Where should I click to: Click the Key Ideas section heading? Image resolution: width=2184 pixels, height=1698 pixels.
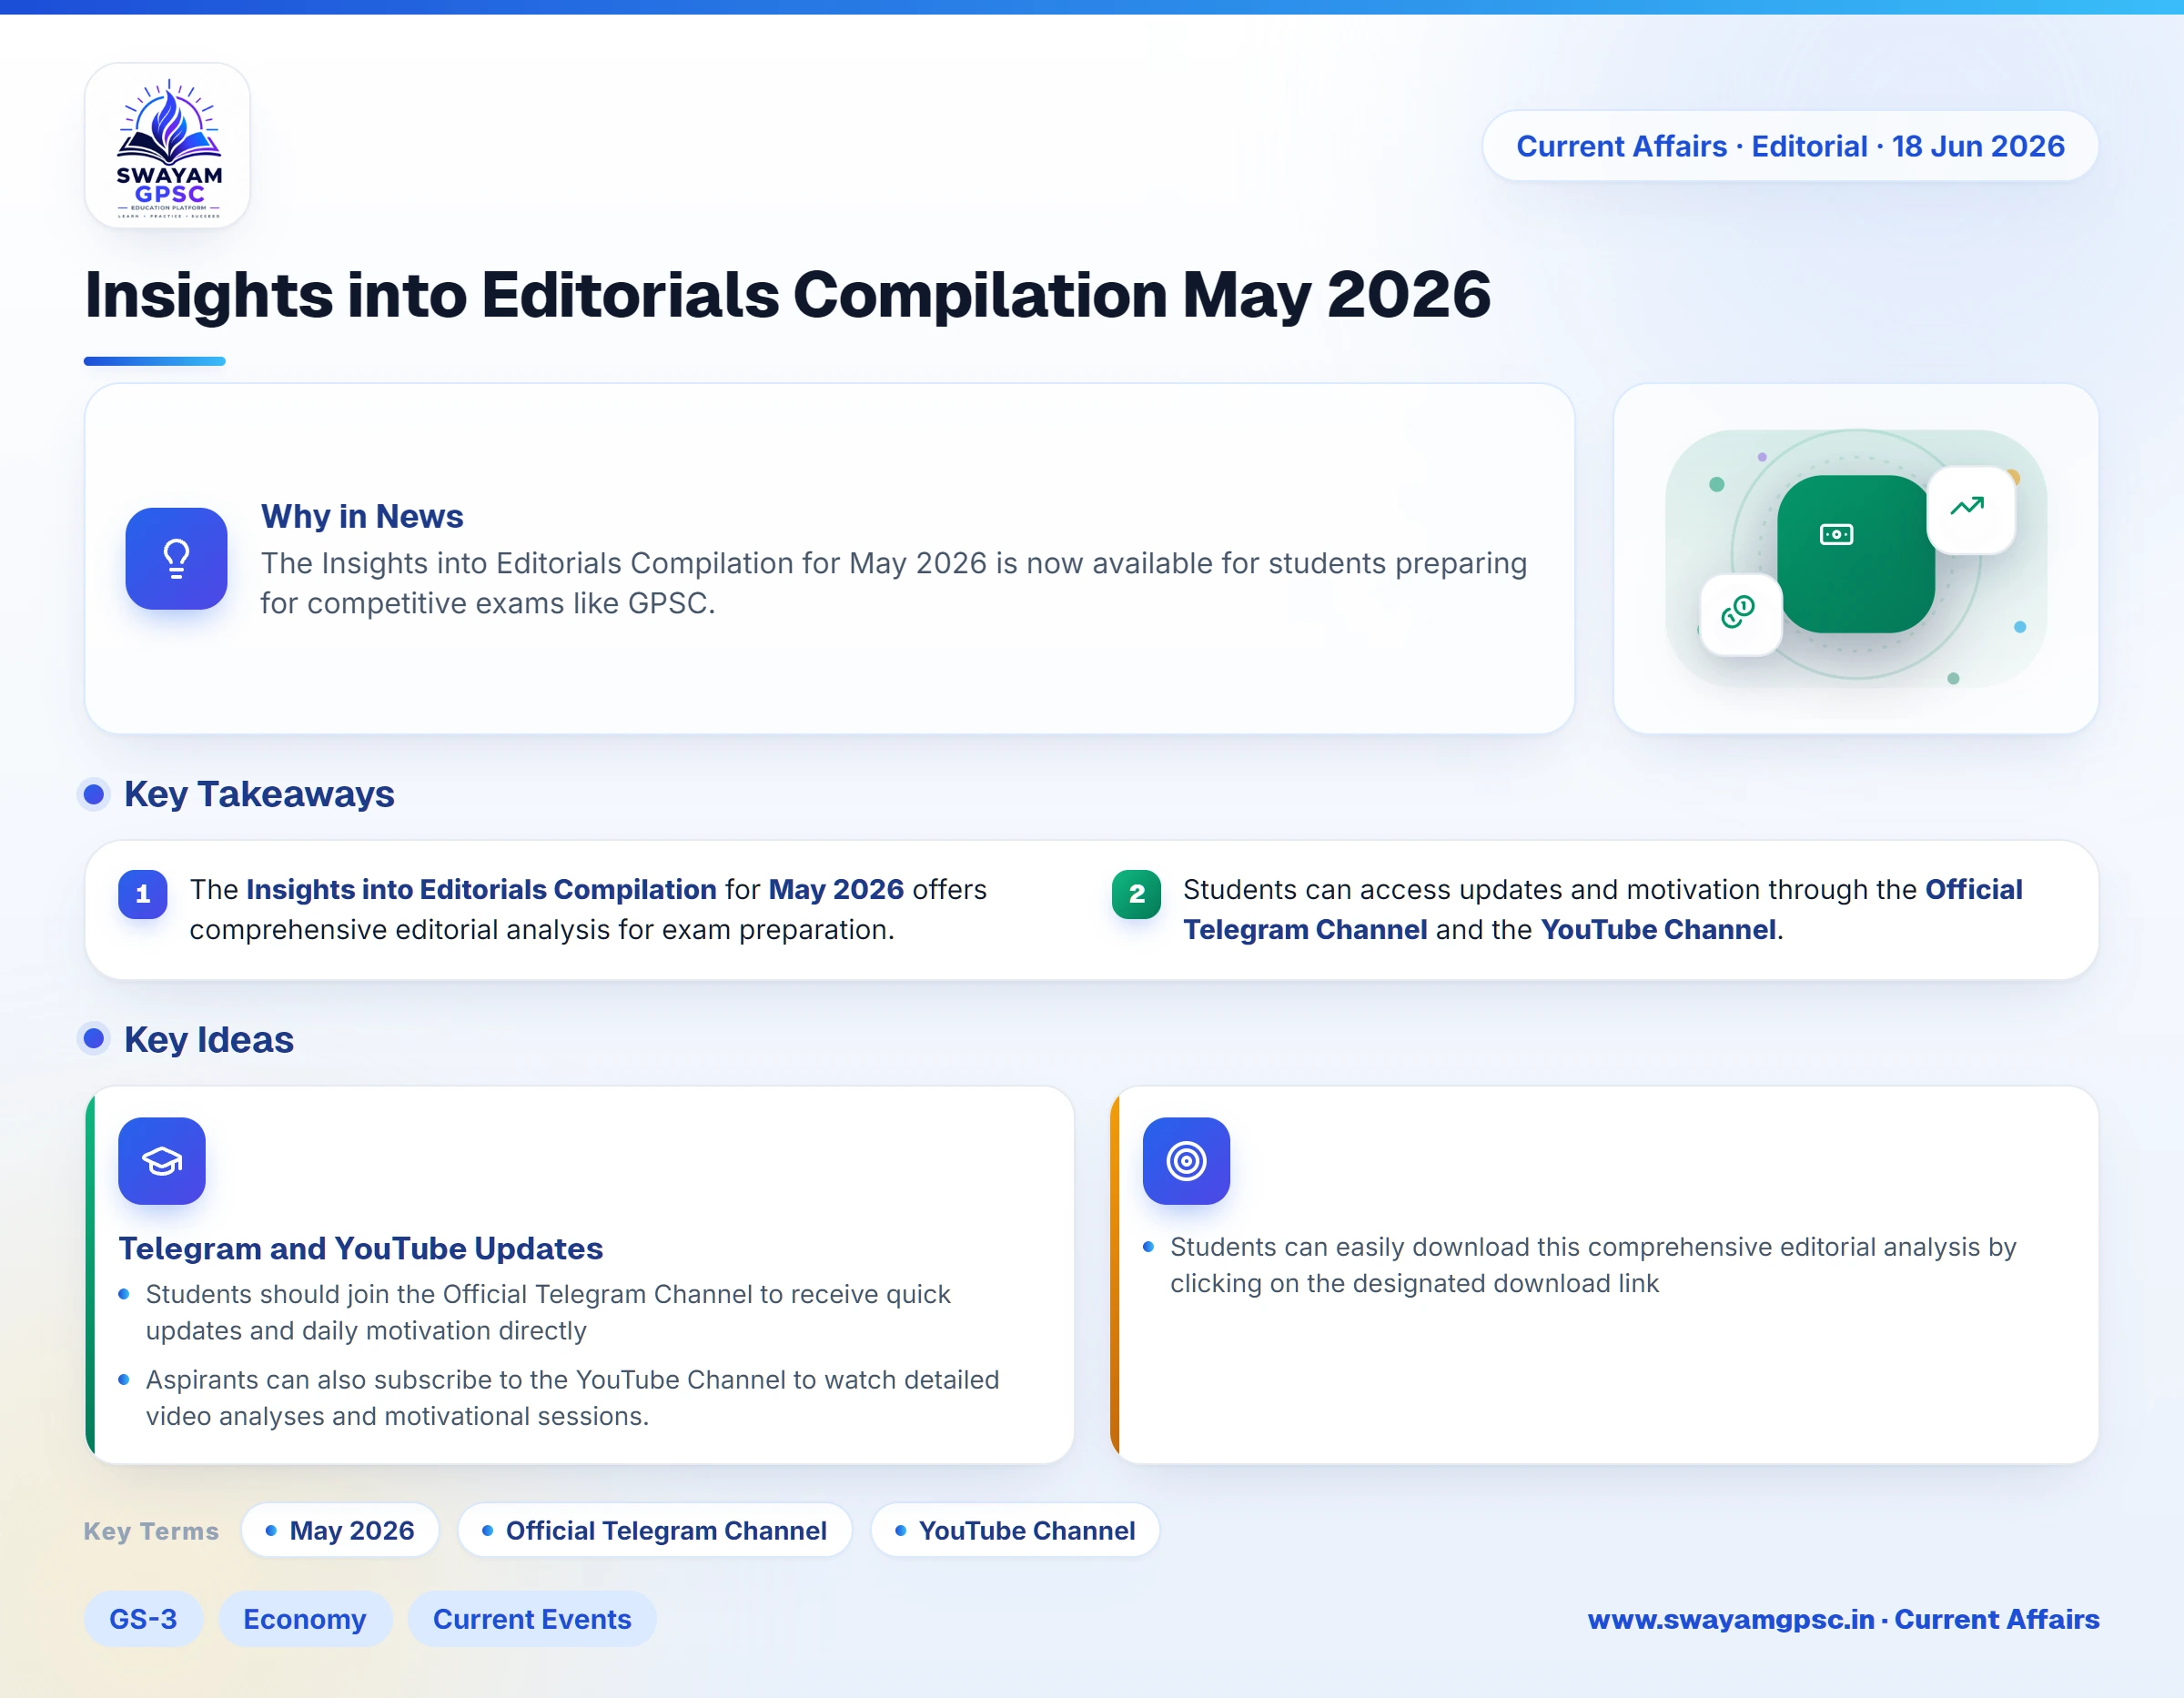tap(209, 1039)
